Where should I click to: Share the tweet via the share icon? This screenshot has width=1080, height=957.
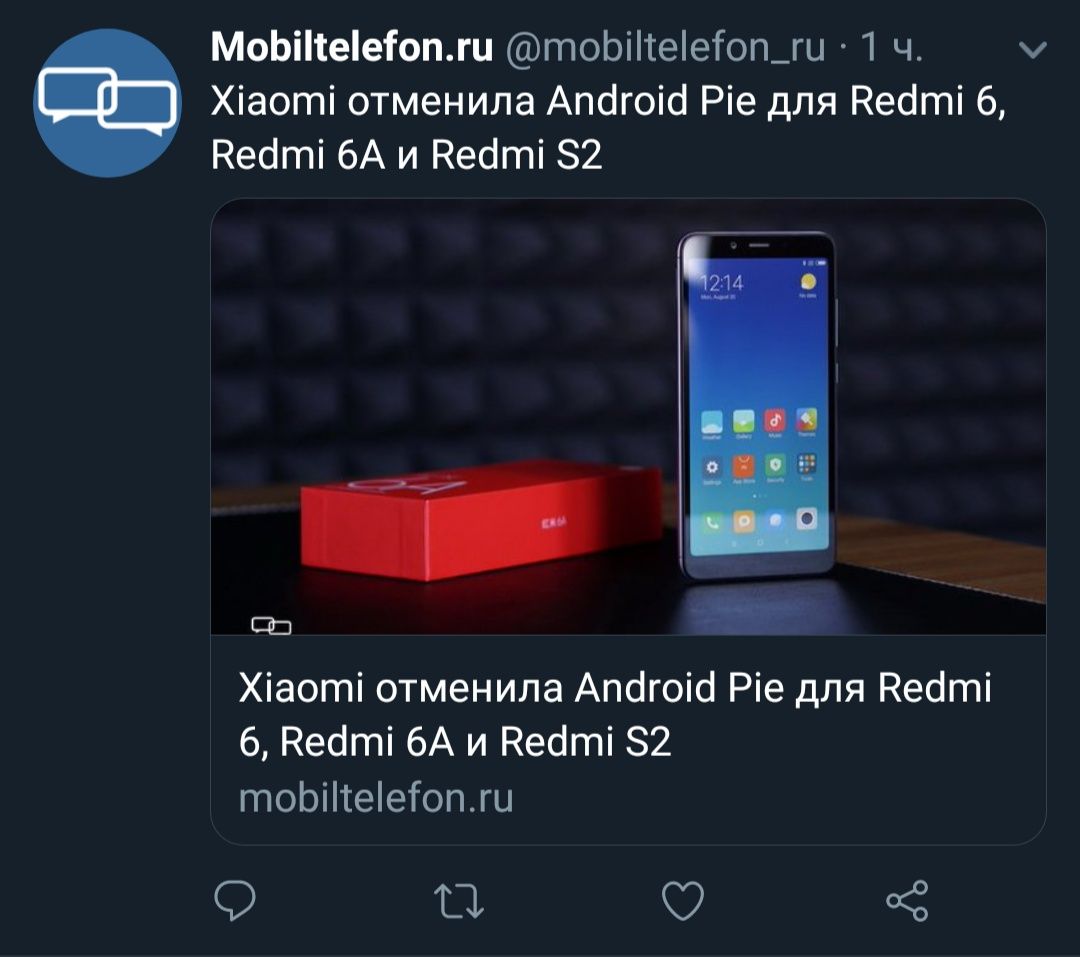click(x=907, y=900)
